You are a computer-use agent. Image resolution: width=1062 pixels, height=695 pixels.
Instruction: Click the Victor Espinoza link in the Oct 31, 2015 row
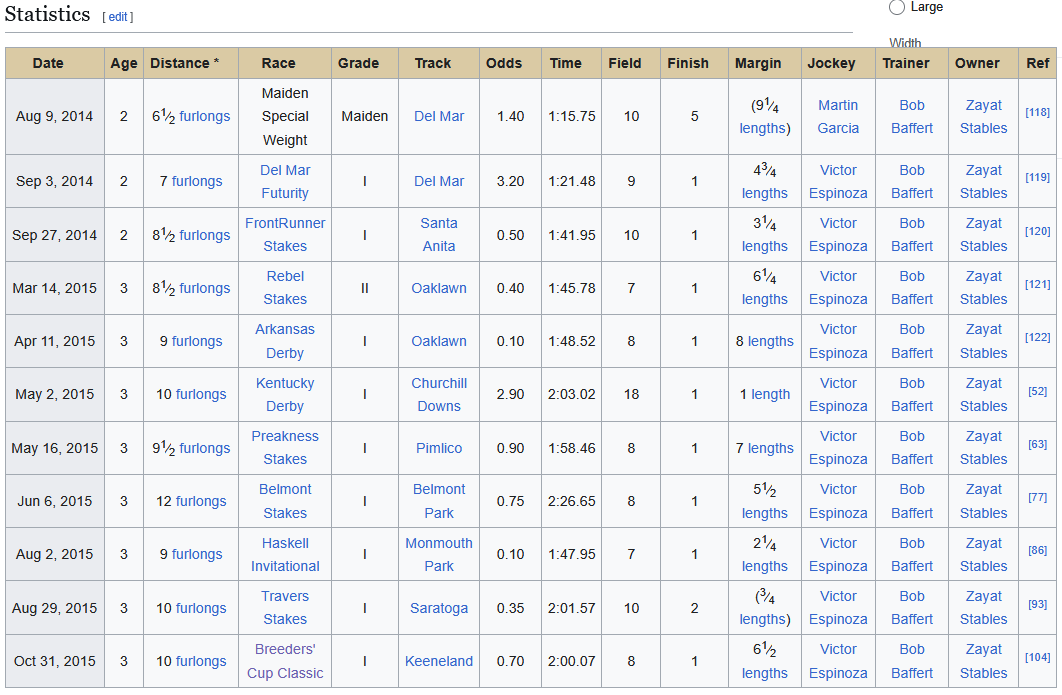[x=838, y=661]
